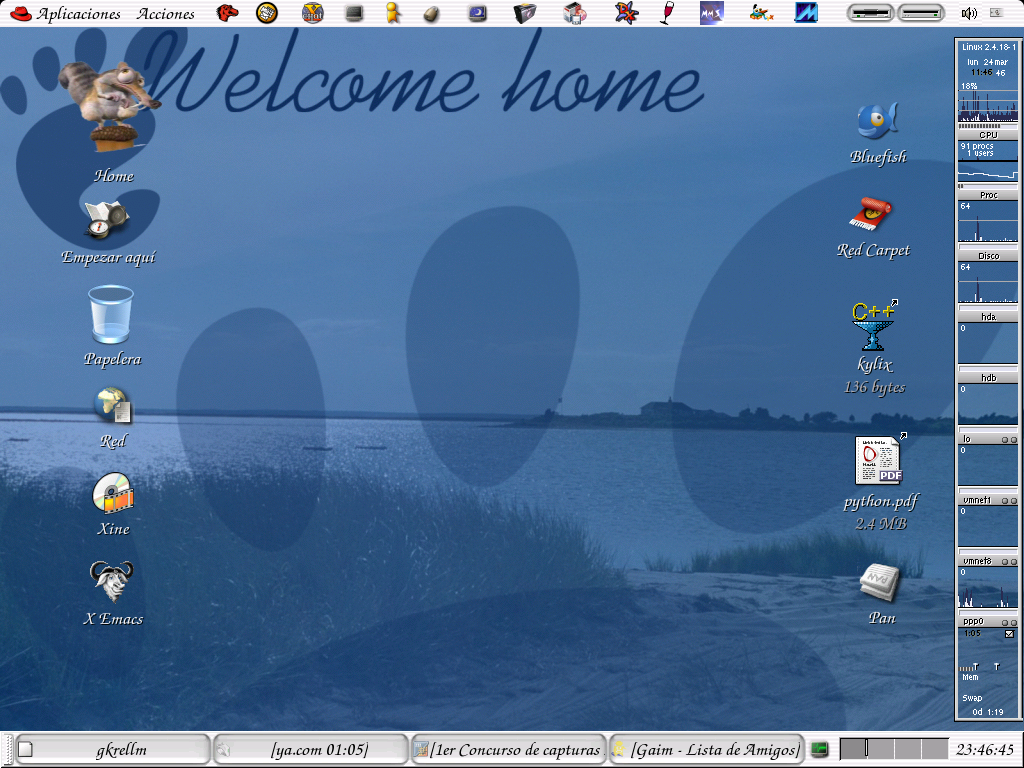1024x768 pixels.
Task: Click the round gold globe launcher in top panel
Action: tap(266, 12)
